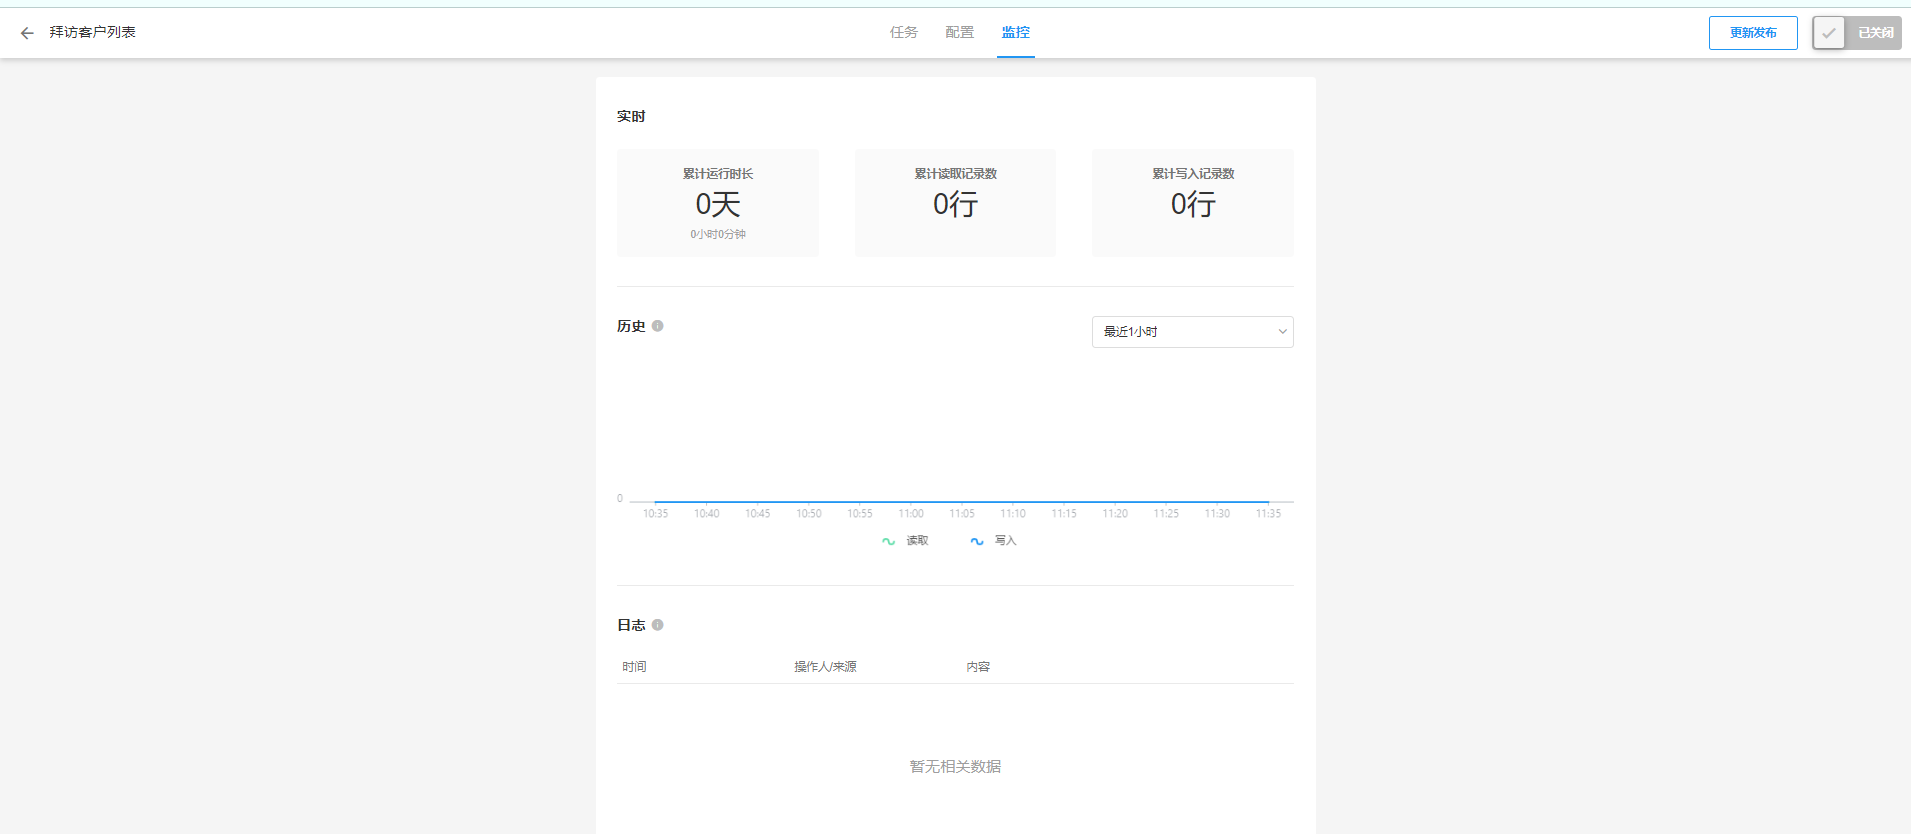Open the 最近1小时 time range dropdown

[x=1191, y=332]
